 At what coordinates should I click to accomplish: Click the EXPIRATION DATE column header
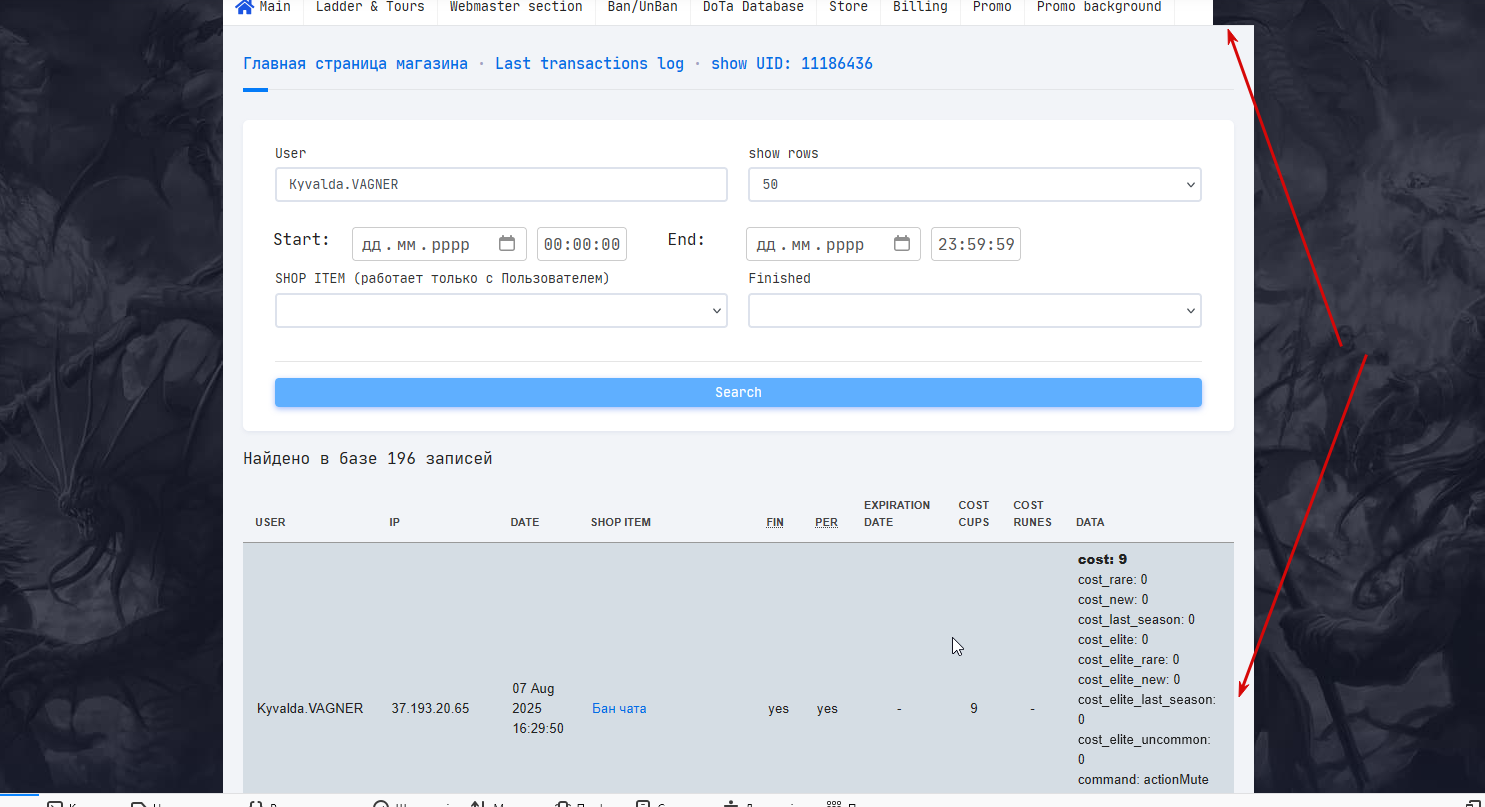[x=897, y=513]
